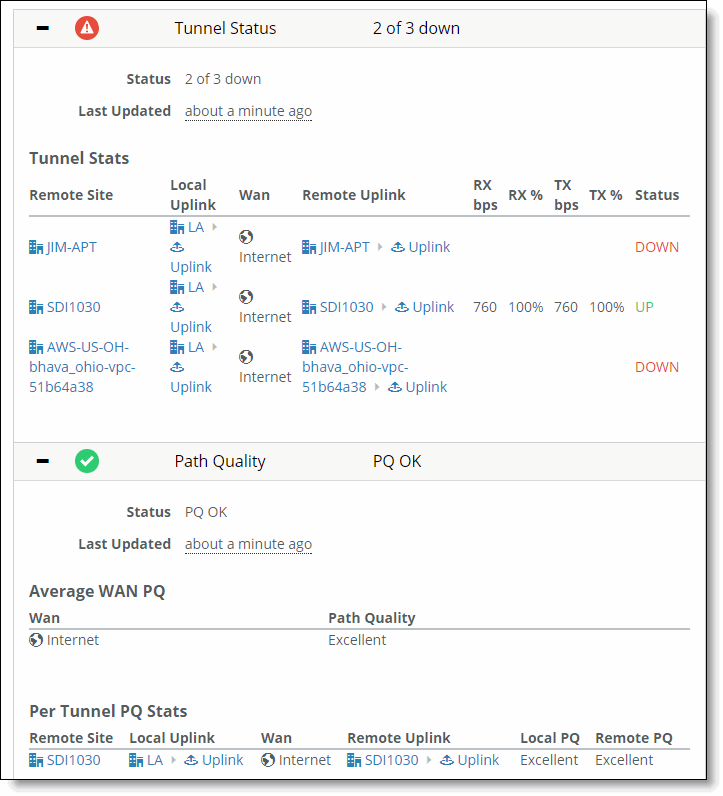Click the red alert icon beside Tunnel Status
Image resolution: width=723 pixels, height=796 pixels.
(x=87, y=28)
